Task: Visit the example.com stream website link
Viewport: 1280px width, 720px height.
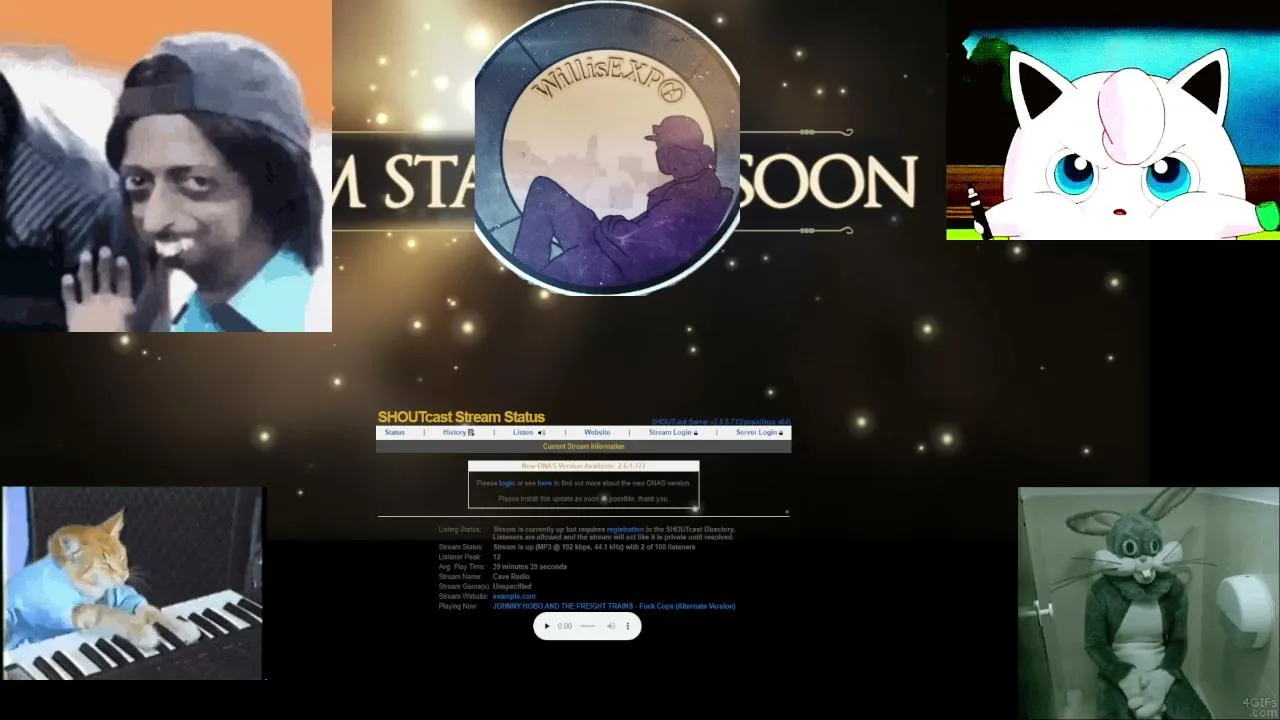Action: pyautogui.click(x=514, y=597)
